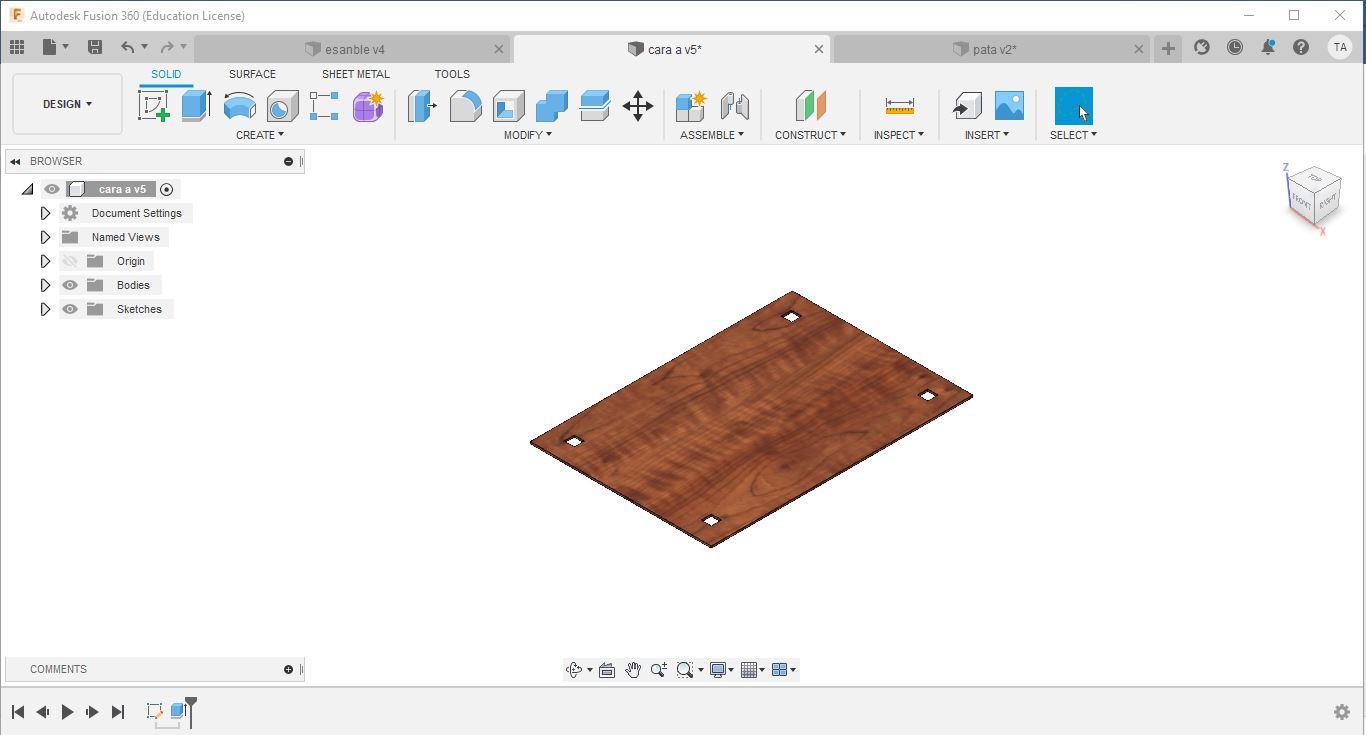This screenshot has width=1366, height=735.
Task: Show the Origin folder via its eye icon
Action: tap(70, 261)
